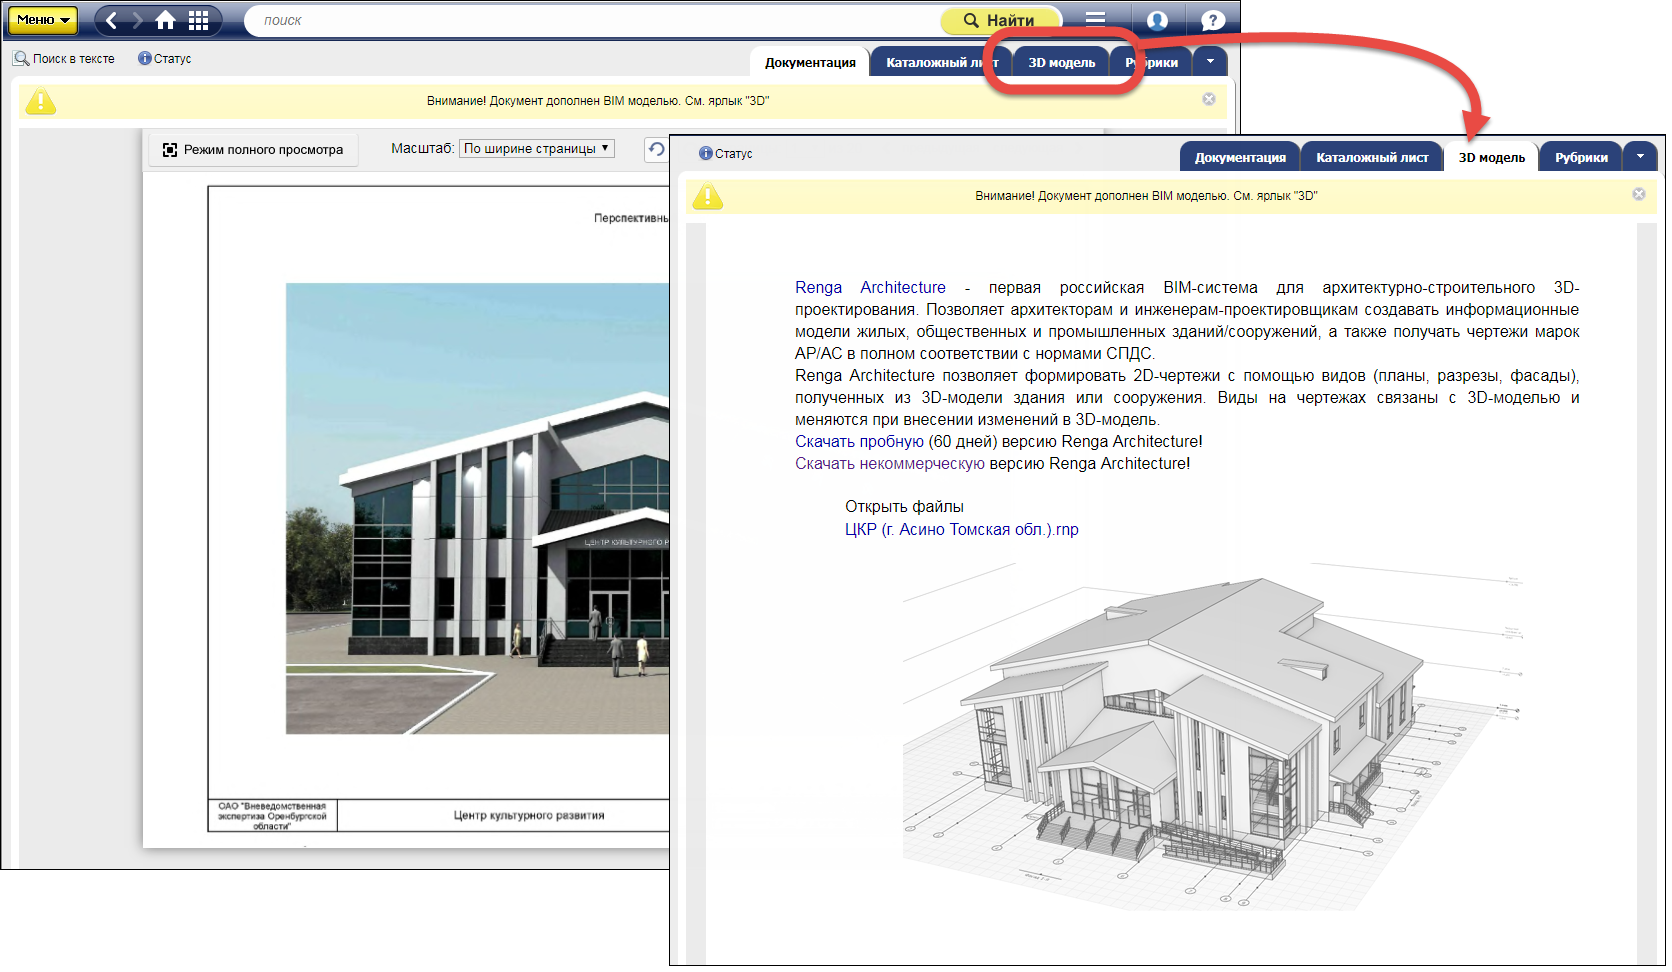Switch to Документация tab in right panel
1672x972 pixels.
[x=1240, y=158]
